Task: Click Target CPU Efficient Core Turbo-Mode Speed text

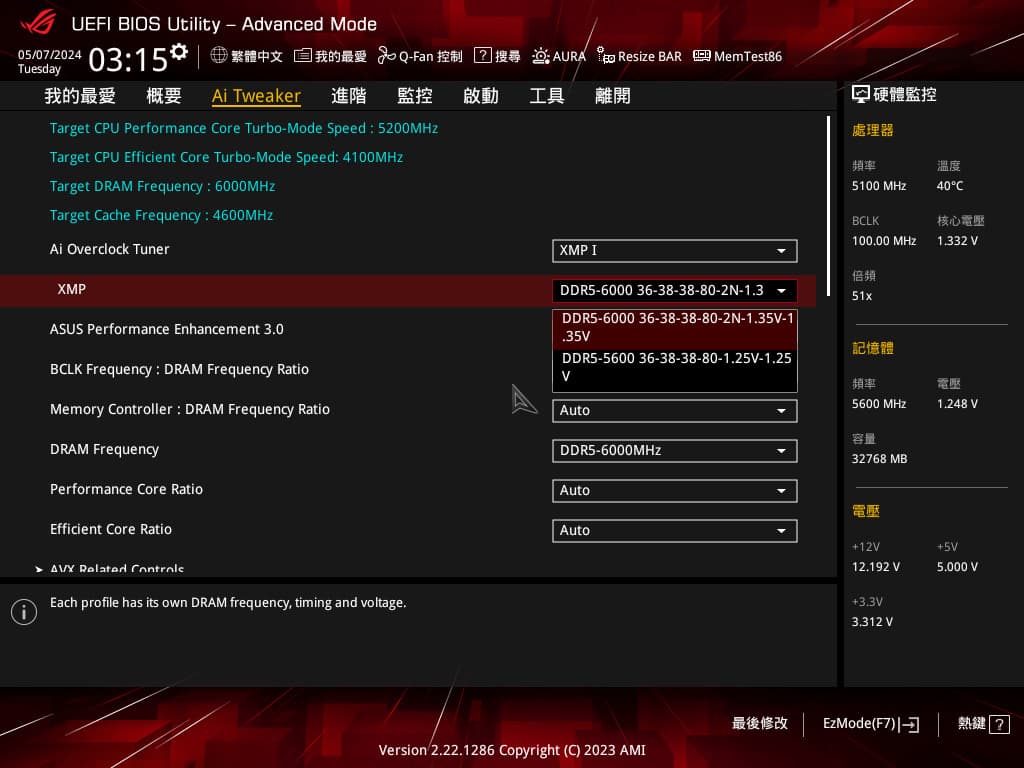Action: pos(226,157)
